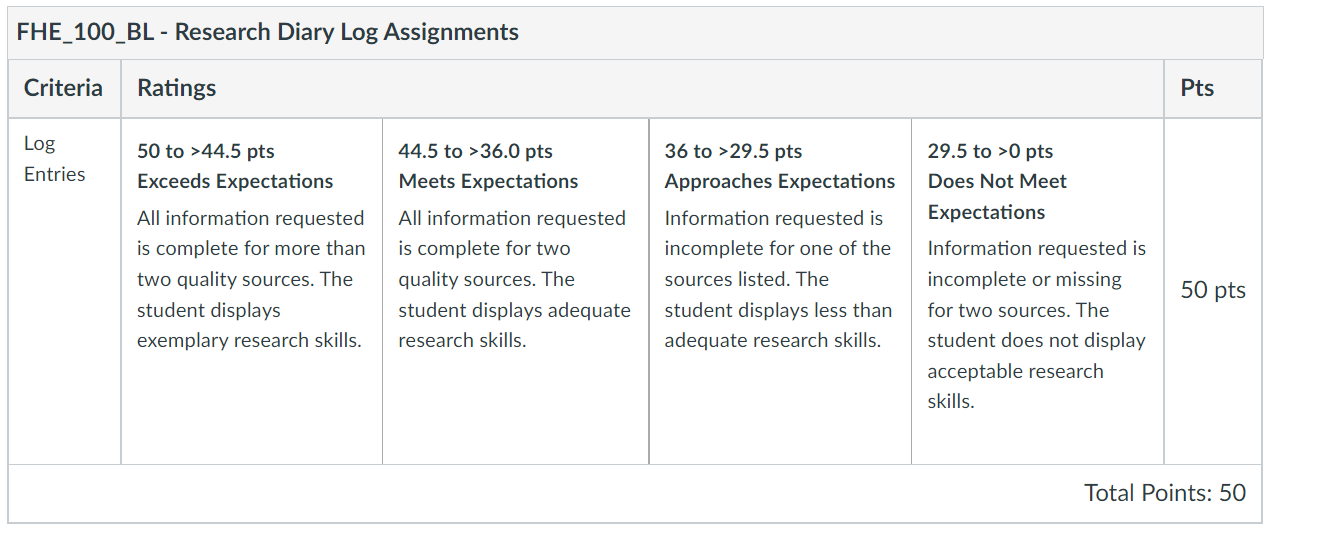Click the rubric title FHE_100_BL Research Diary

tap(268, 32)
